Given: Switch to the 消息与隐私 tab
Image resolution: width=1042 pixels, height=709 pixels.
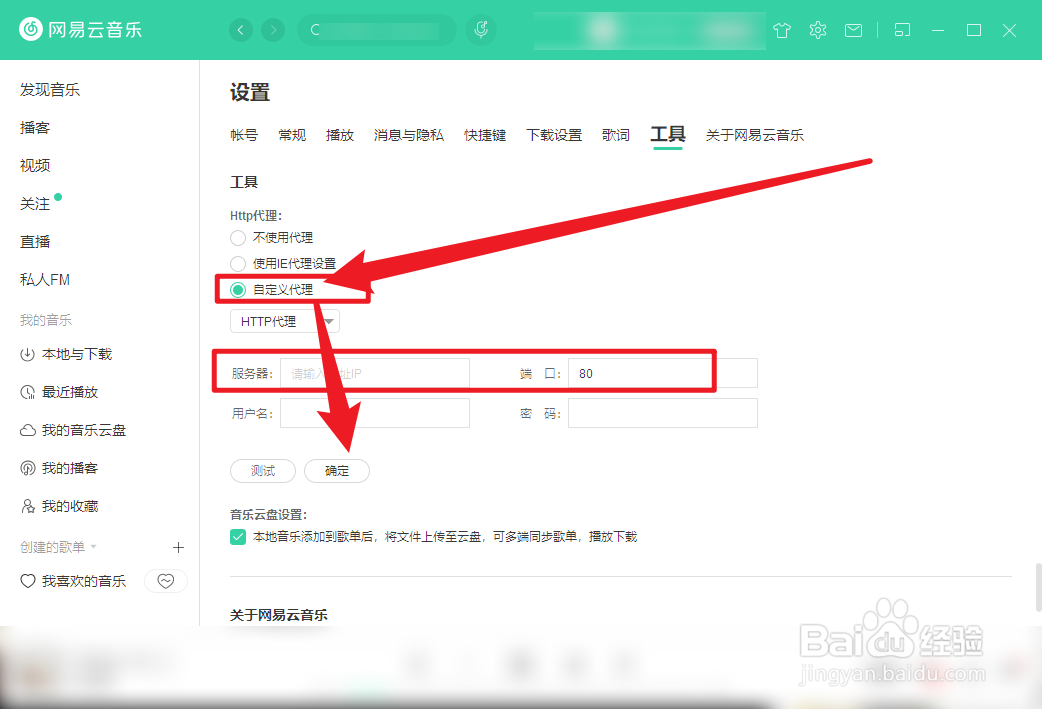Looking at the screenshot, I should tap(409, 136).
